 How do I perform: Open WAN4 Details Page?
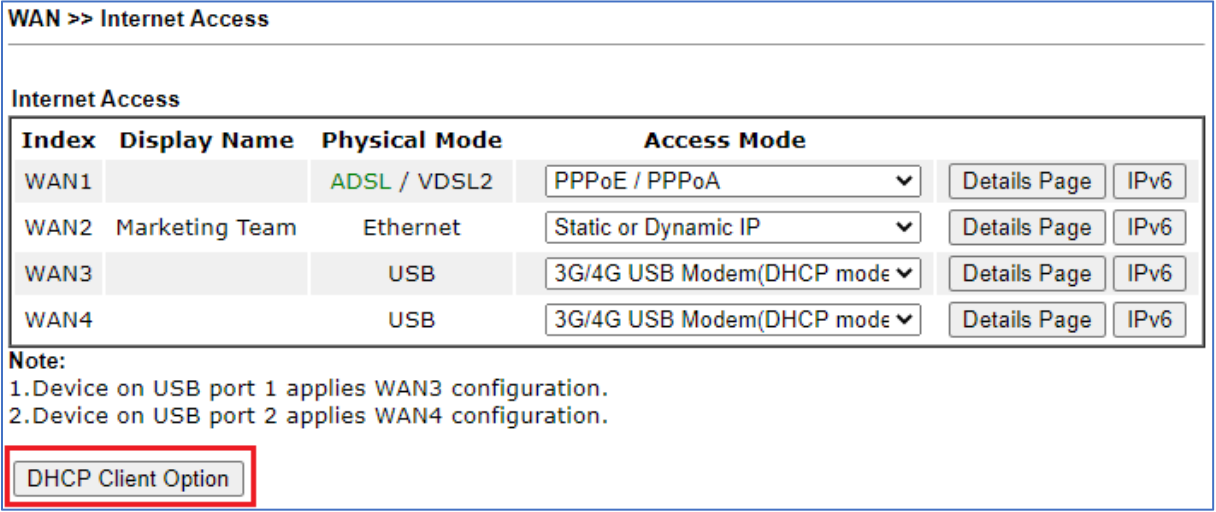tap(1027, 320)
